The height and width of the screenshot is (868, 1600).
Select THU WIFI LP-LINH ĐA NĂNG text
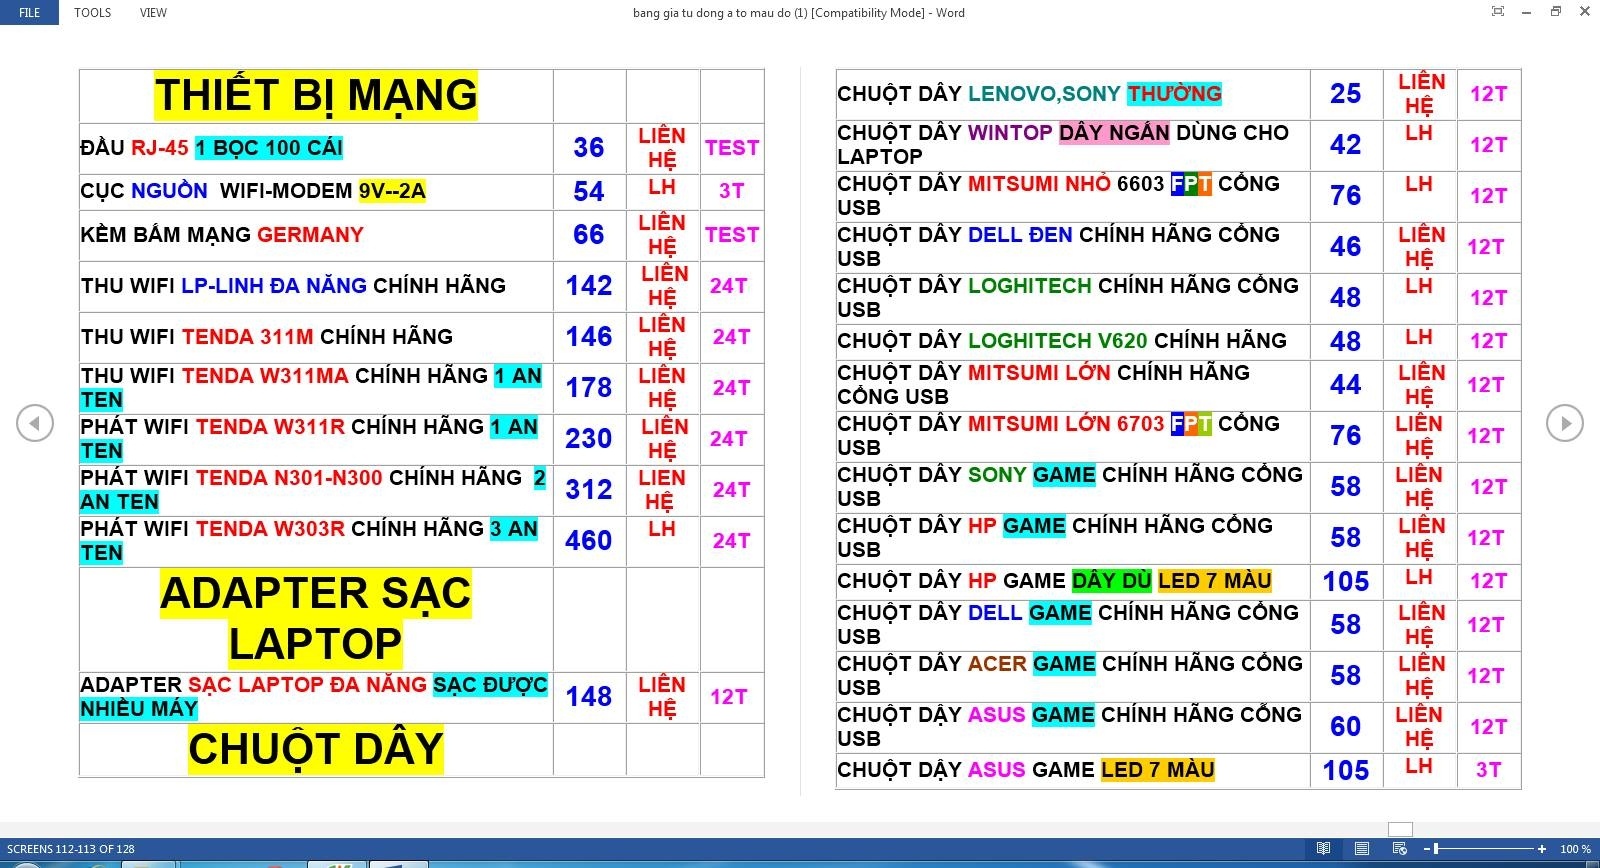point(293,286)
